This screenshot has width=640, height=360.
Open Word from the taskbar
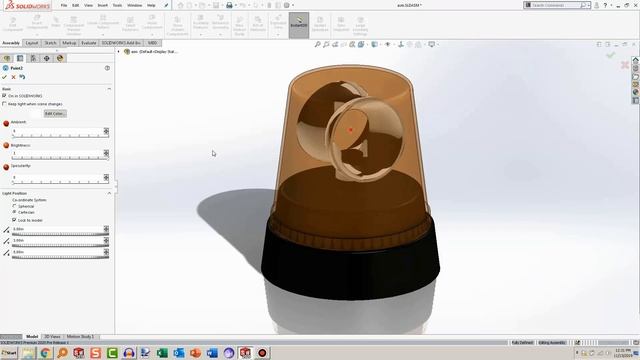pyautogui.click(x=212, y=353)
